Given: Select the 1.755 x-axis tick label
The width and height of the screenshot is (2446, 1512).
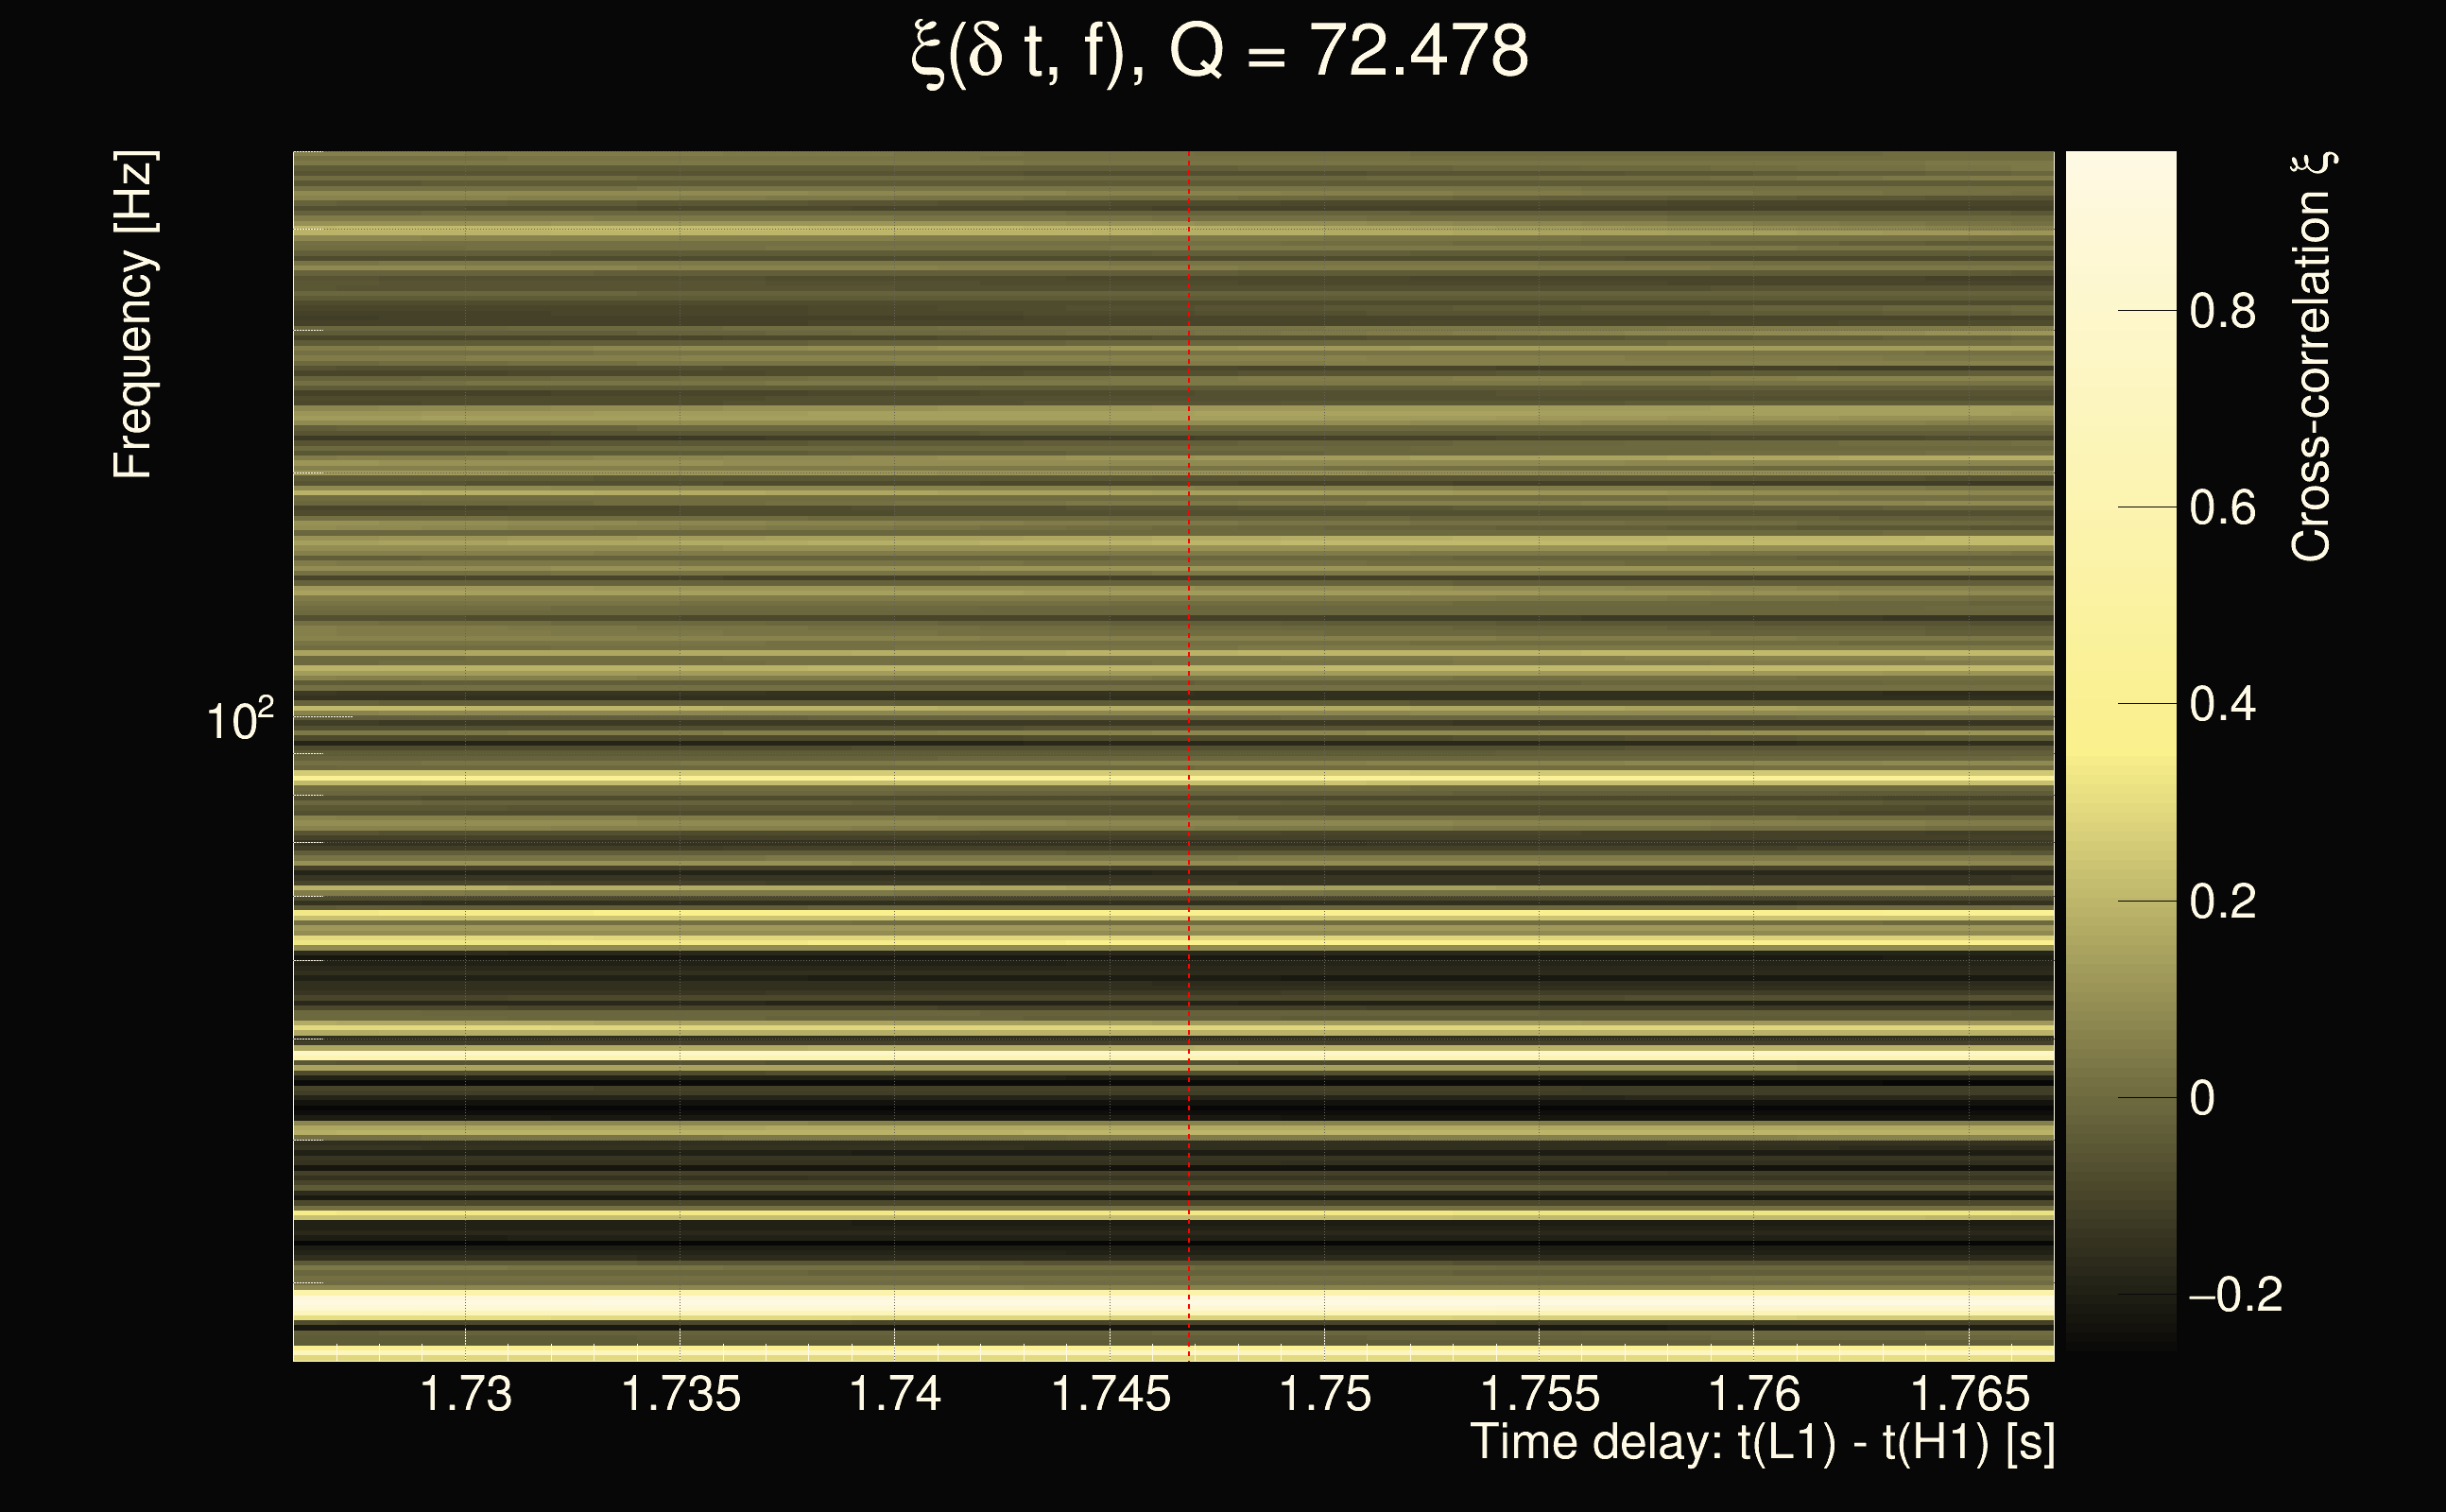Looking at the screenshot, I should pos(1539,1394).
